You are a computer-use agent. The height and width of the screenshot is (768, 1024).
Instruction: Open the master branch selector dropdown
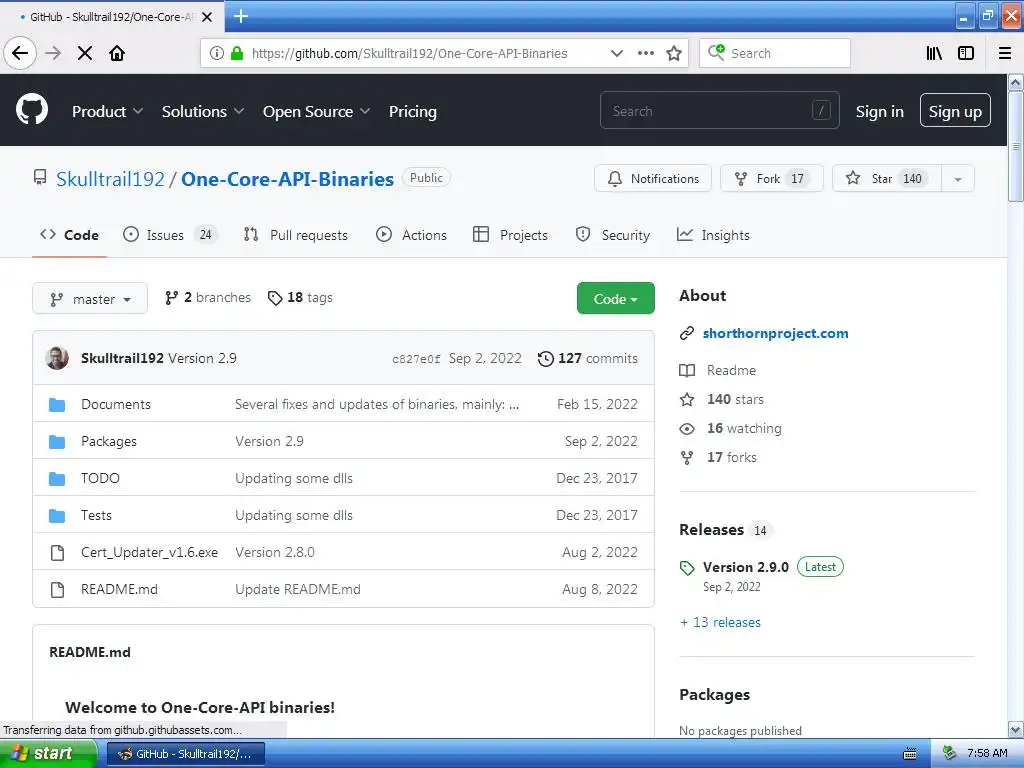click(x=90, y=298)
